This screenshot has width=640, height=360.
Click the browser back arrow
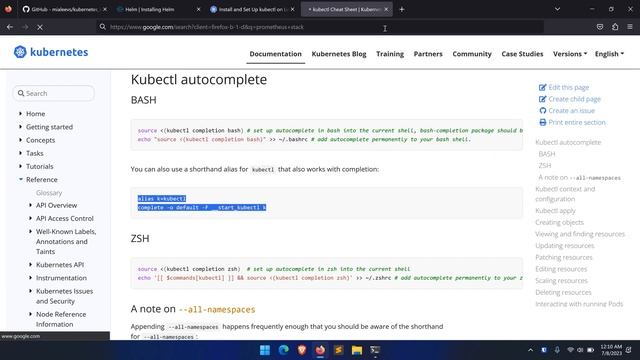point(10,27)
